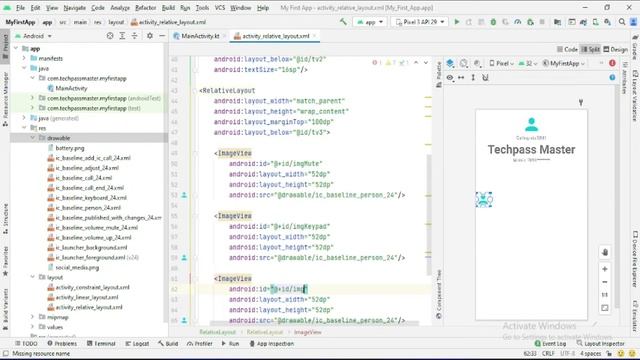This screenshot has height=360, width=640.
Task: Open the Refactor menu
Action: [145, 8]
